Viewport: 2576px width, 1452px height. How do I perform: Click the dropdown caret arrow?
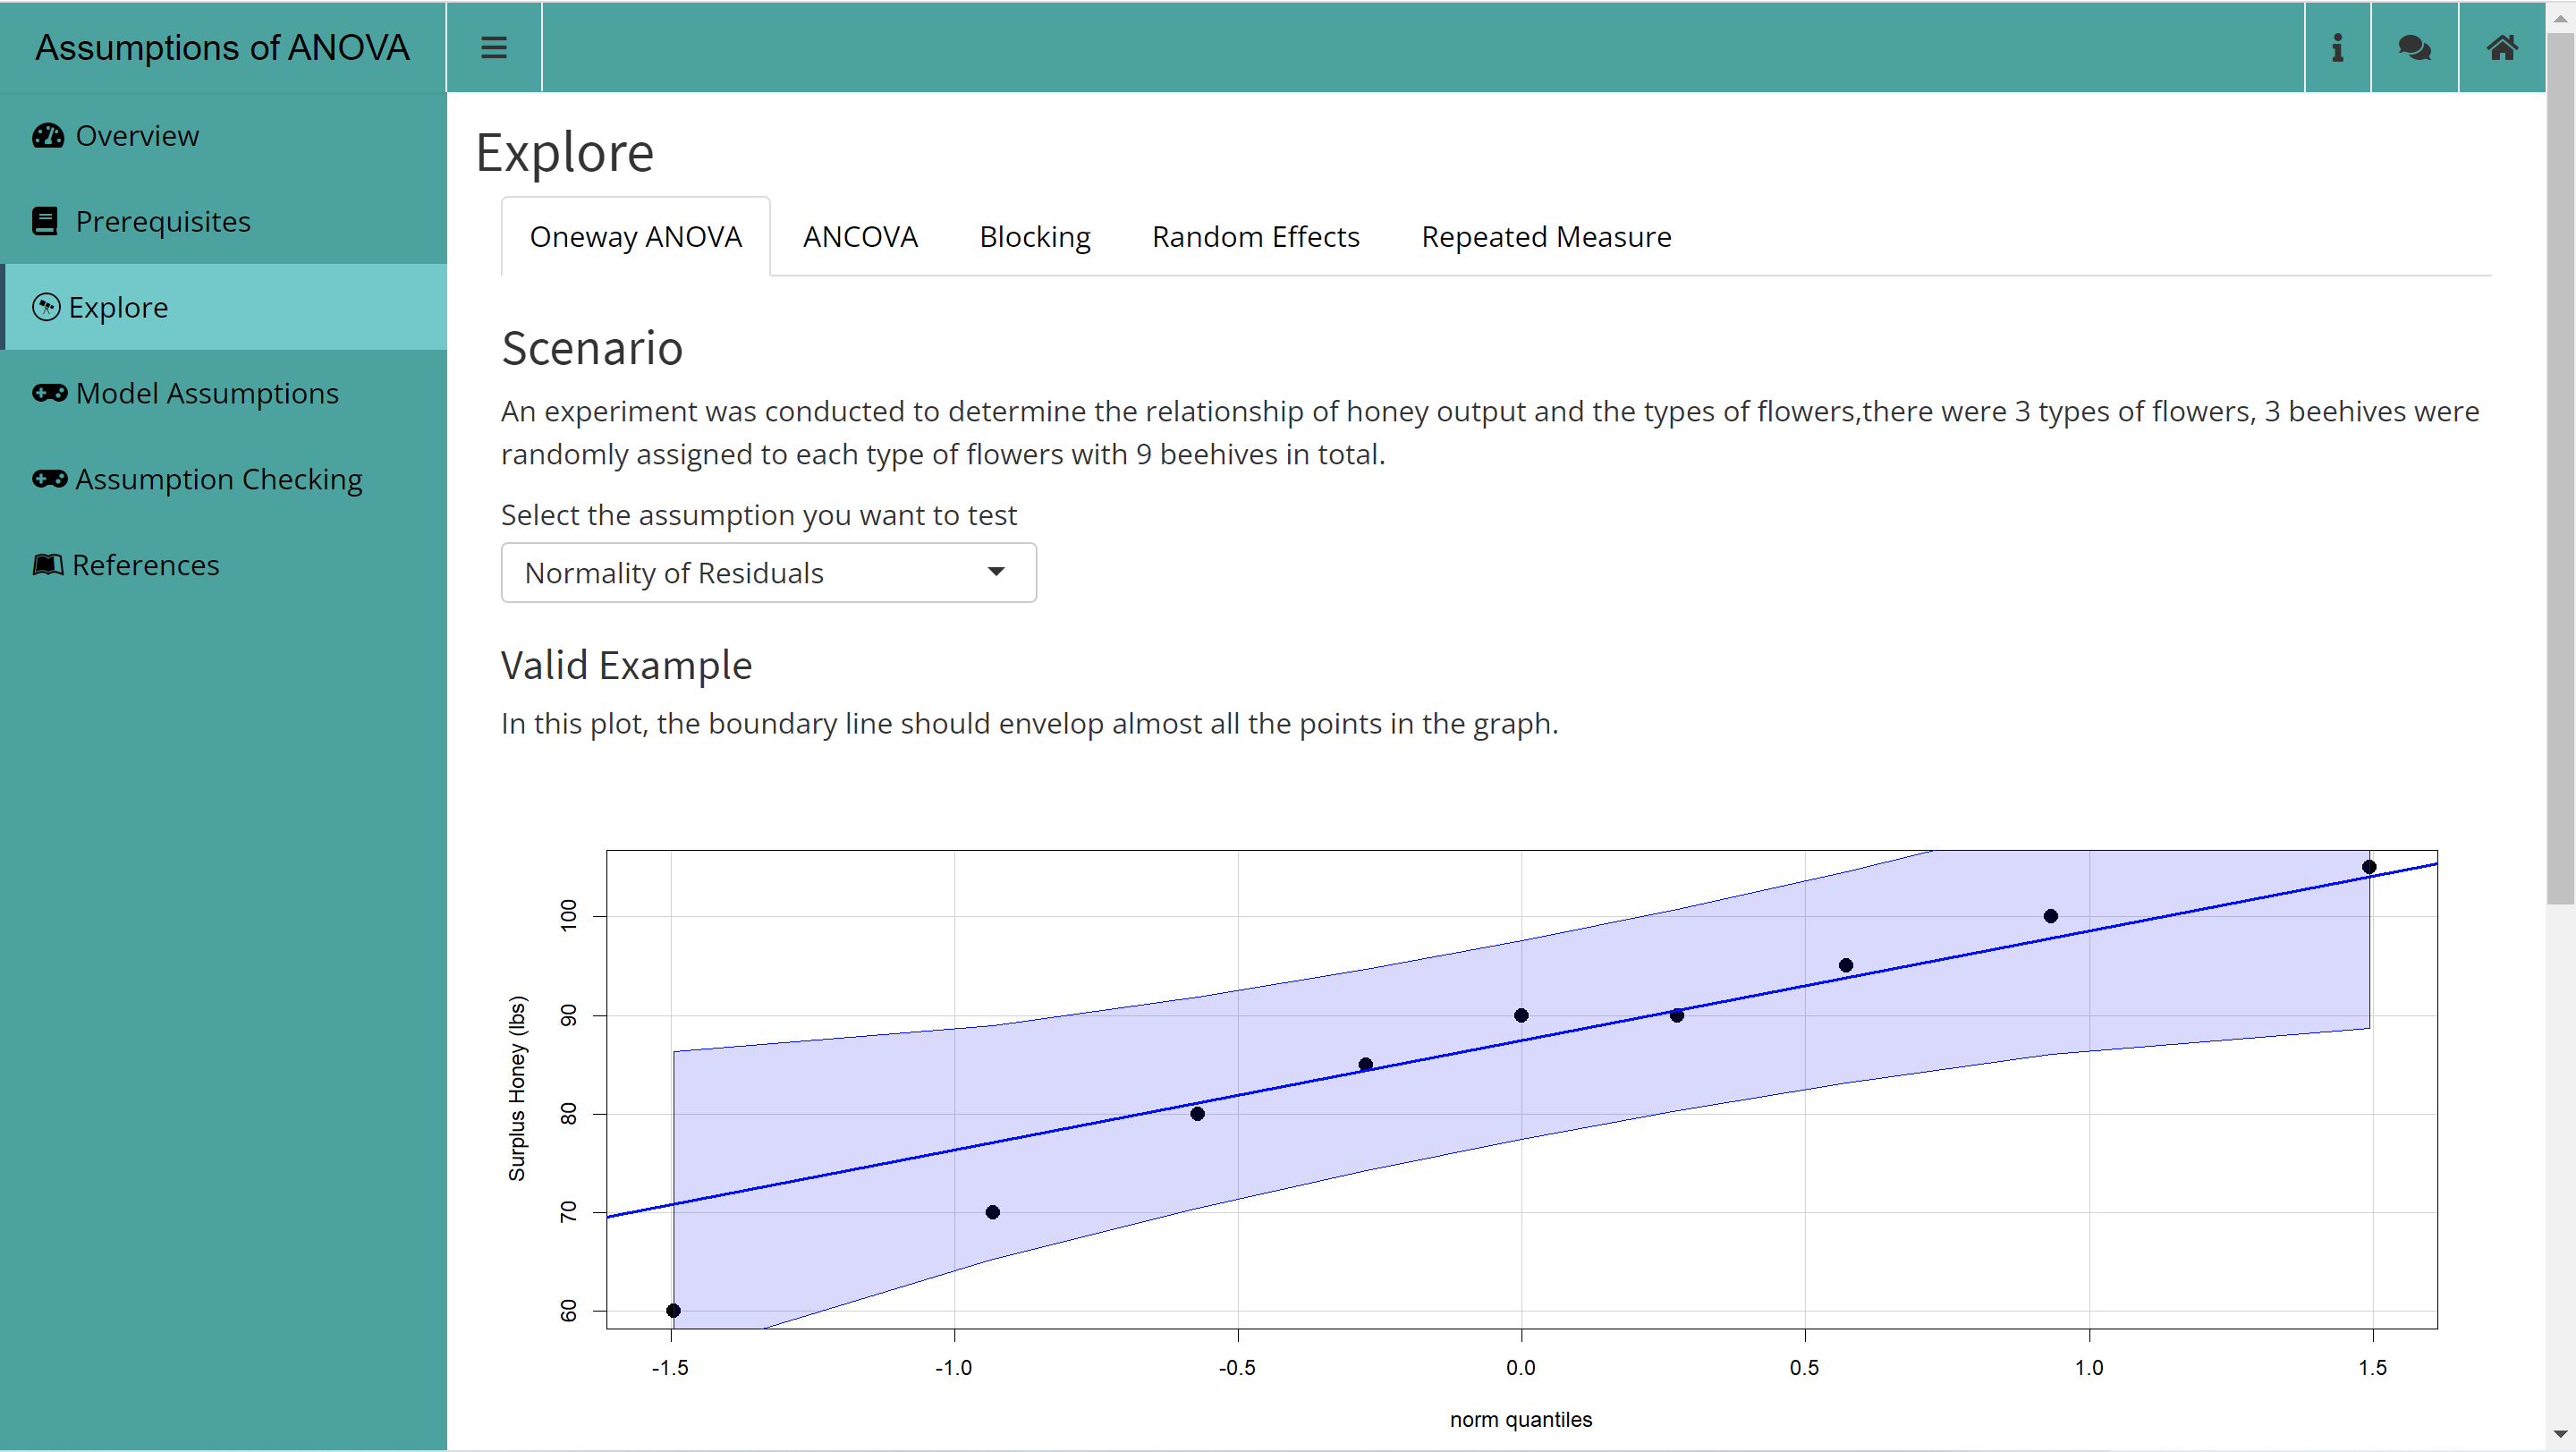pyautogui.click(x=995, y=572)
